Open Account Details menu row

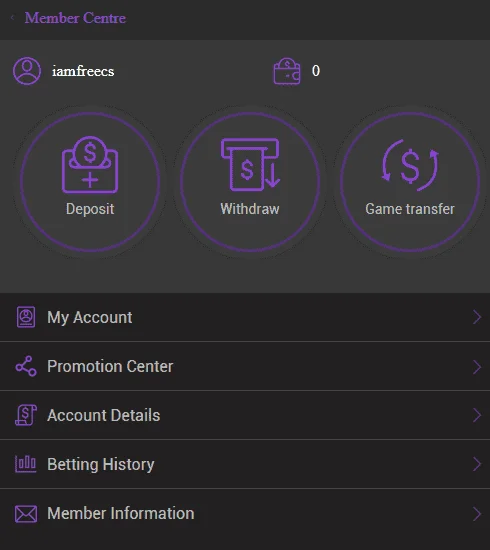245,415
